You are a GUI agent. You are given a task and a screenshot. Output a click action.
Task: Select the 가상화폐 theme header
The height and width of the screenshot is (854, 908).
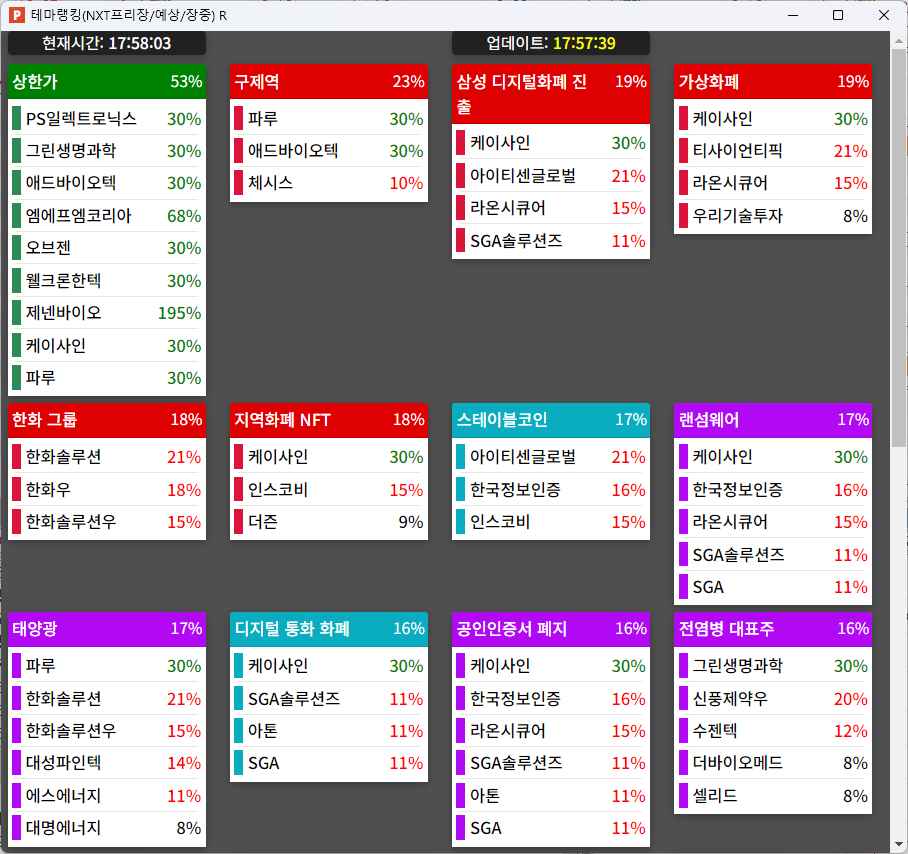click(773, 82)
